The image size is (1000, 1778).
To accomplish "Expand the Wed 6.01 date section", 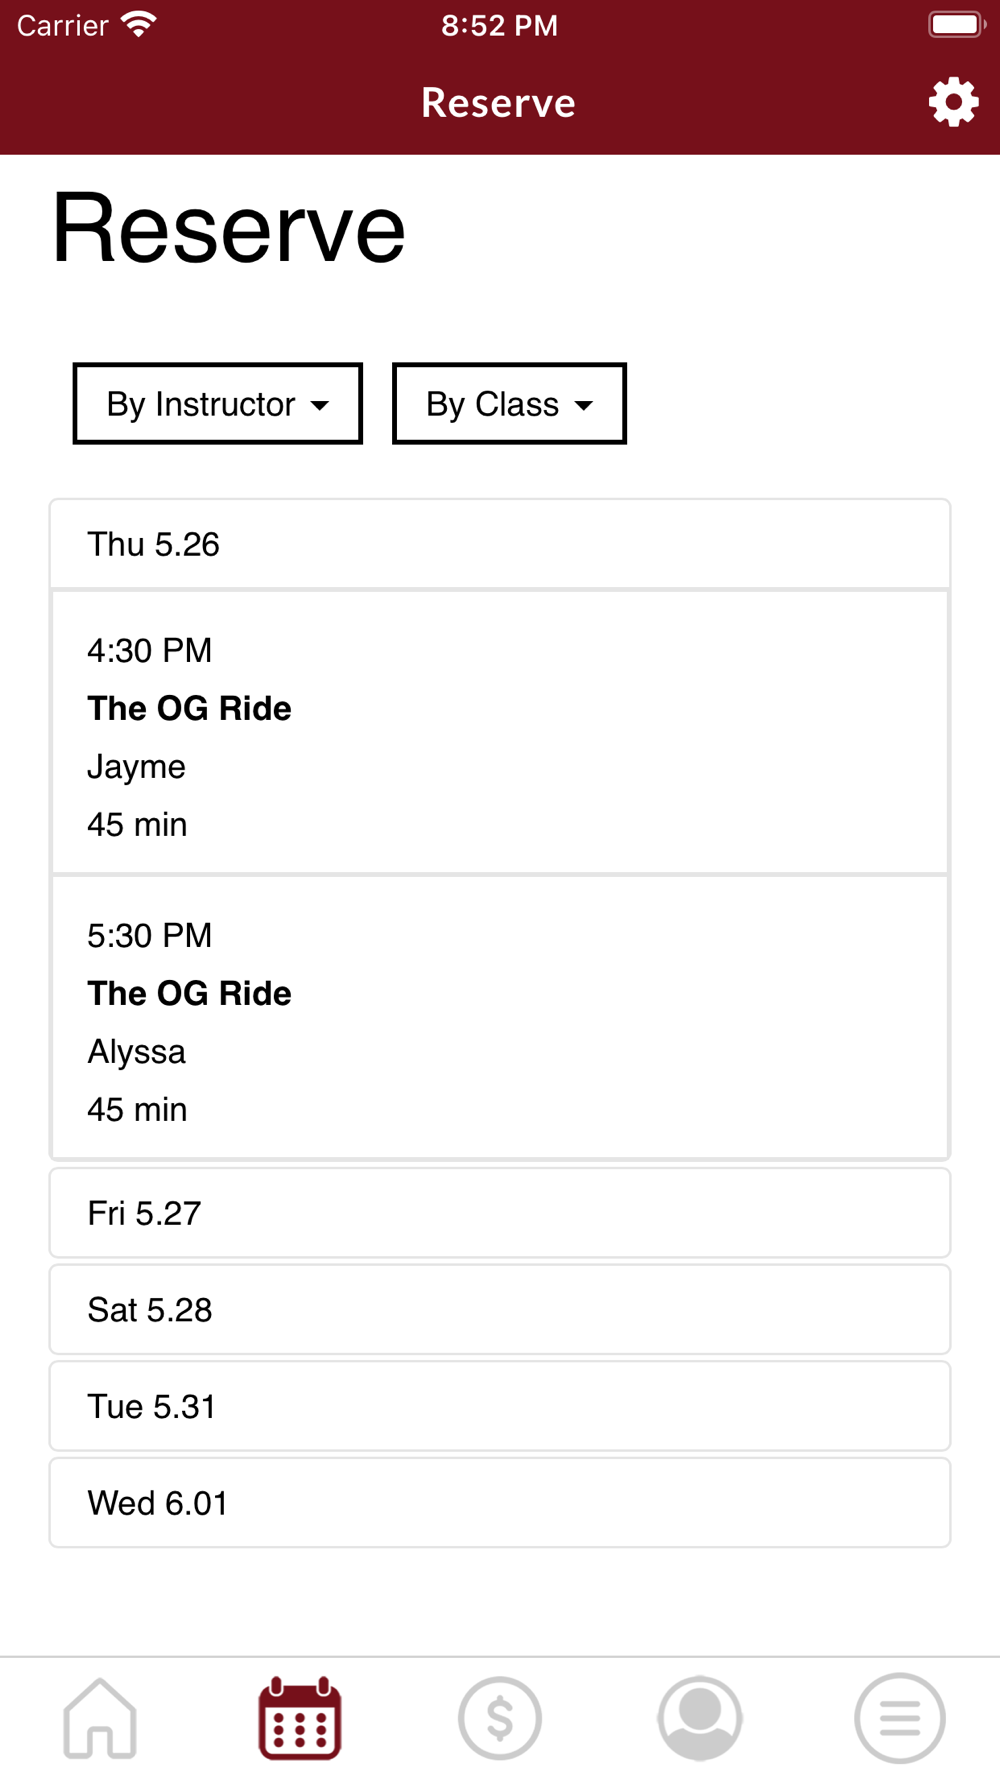I will pyautogui.click(x=500, y=1503).
